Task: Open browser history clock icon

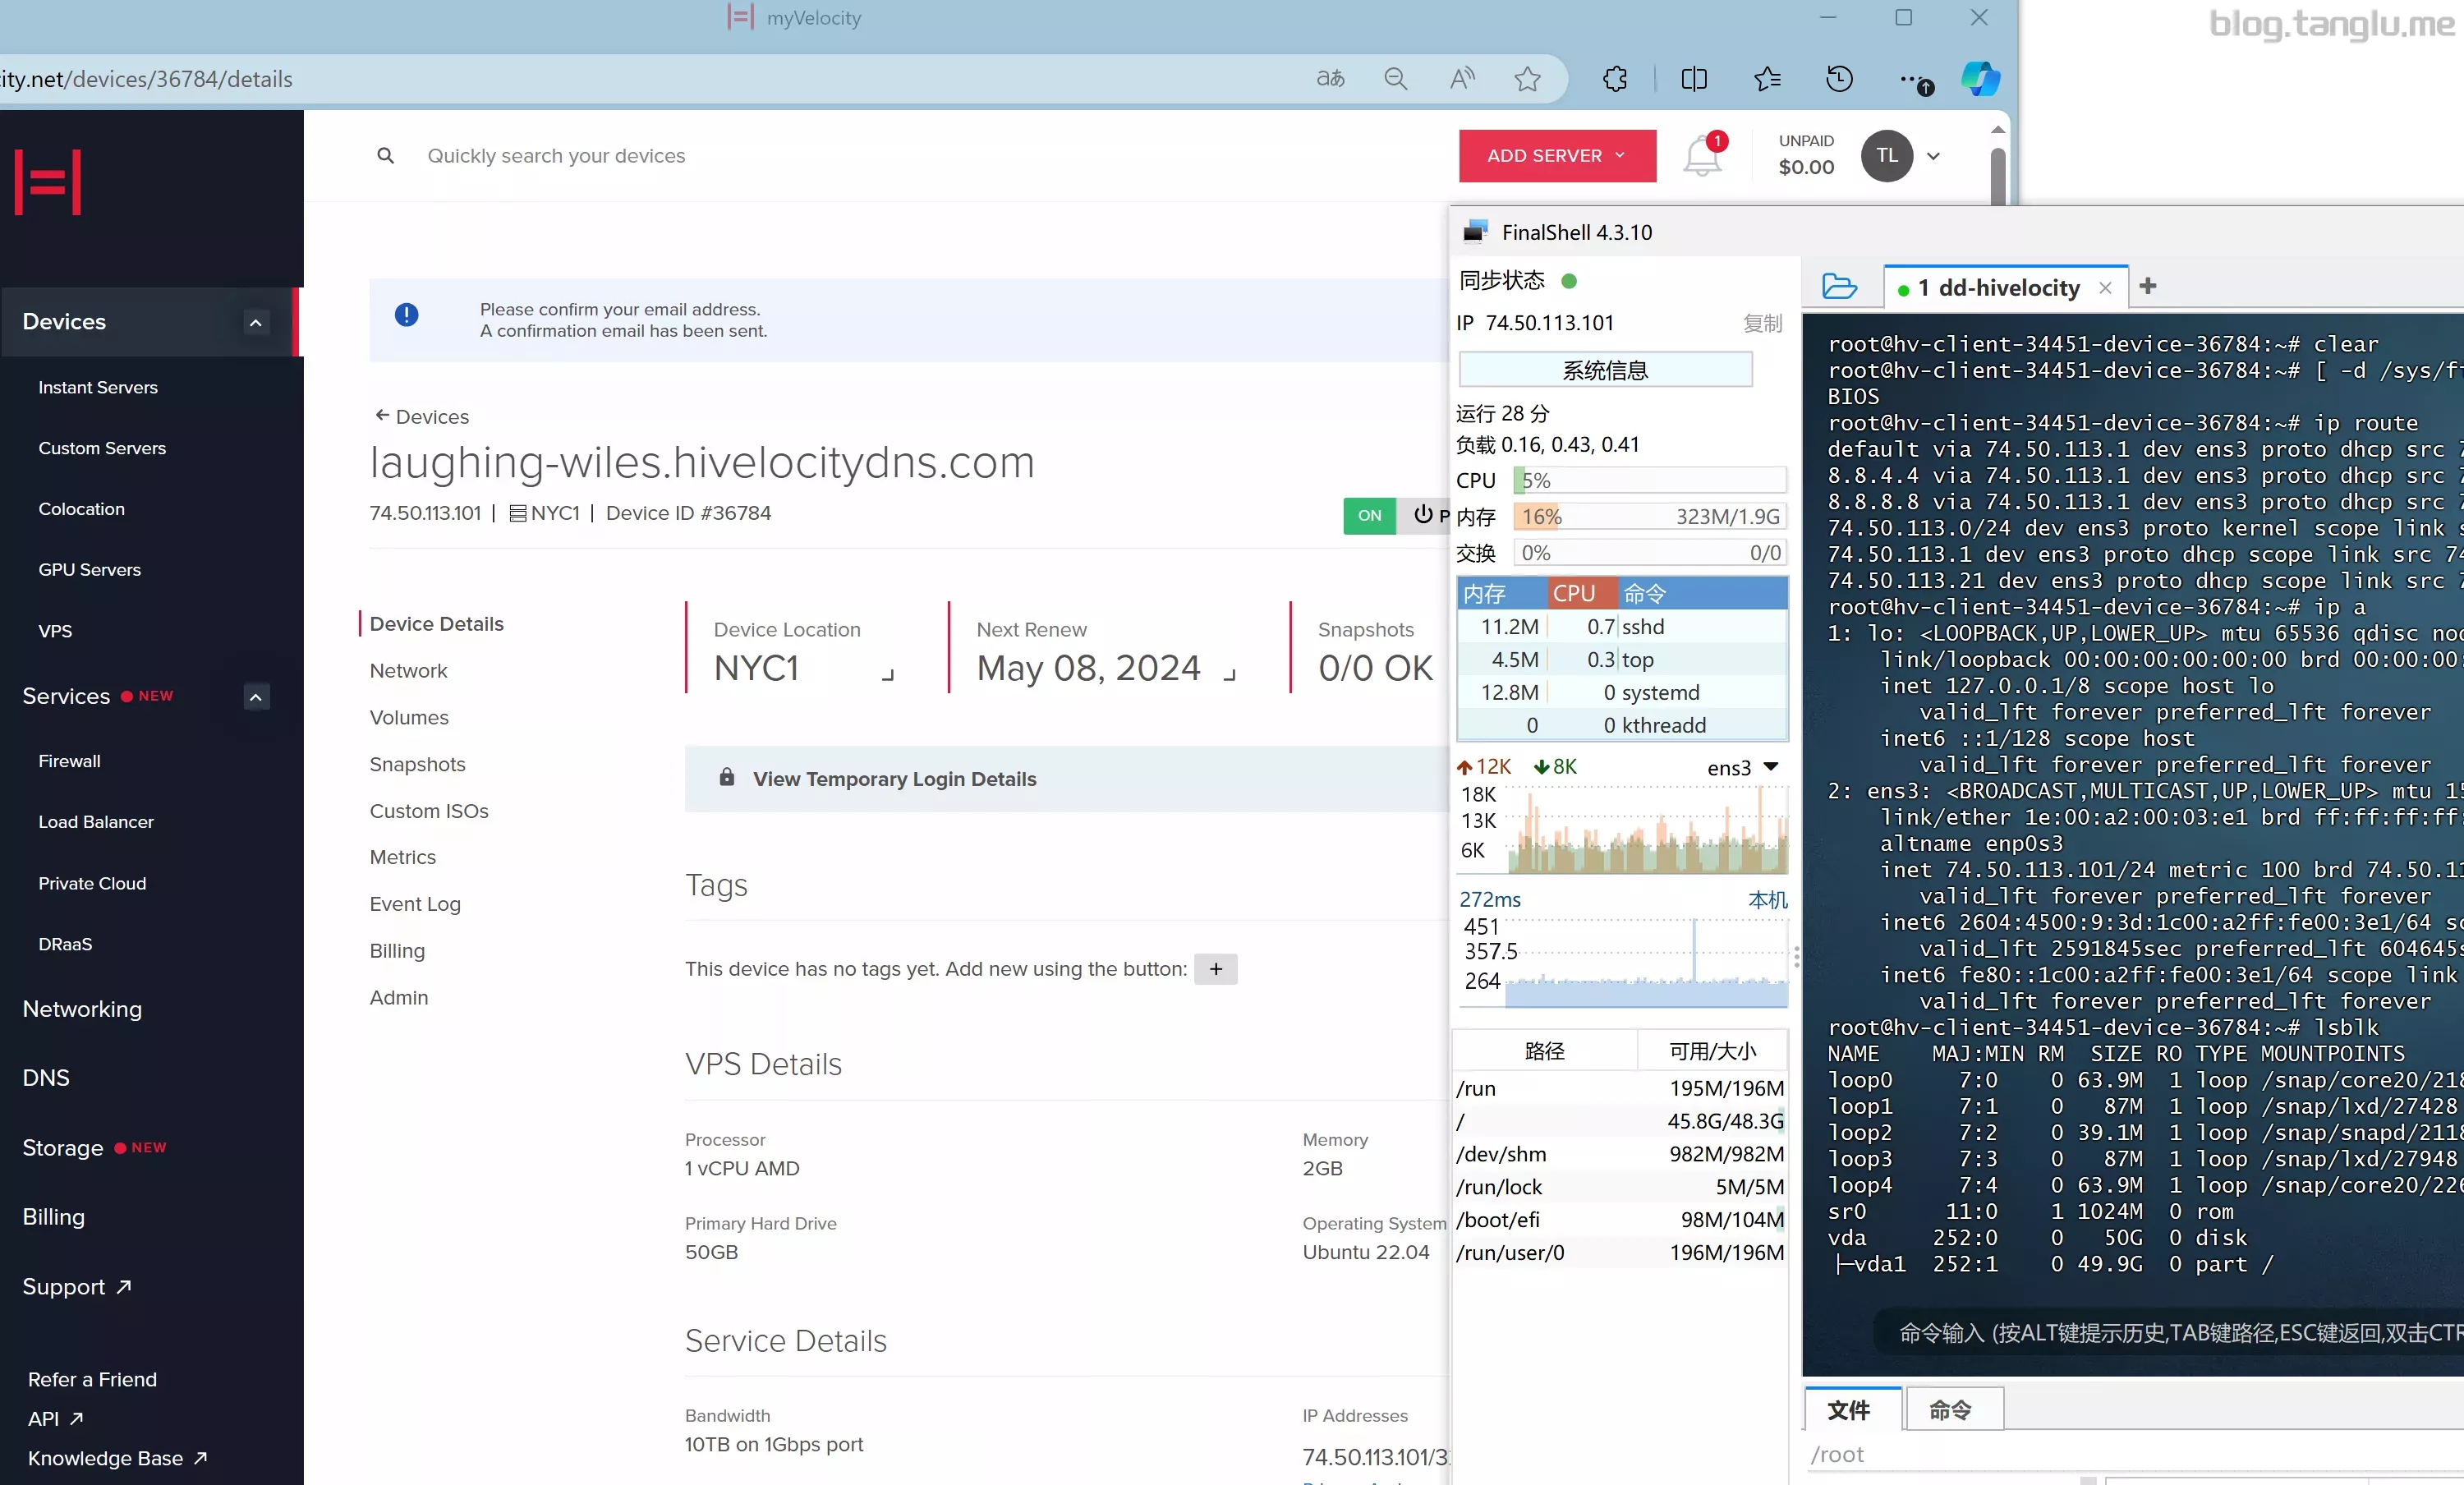Action: point(1839,79)
